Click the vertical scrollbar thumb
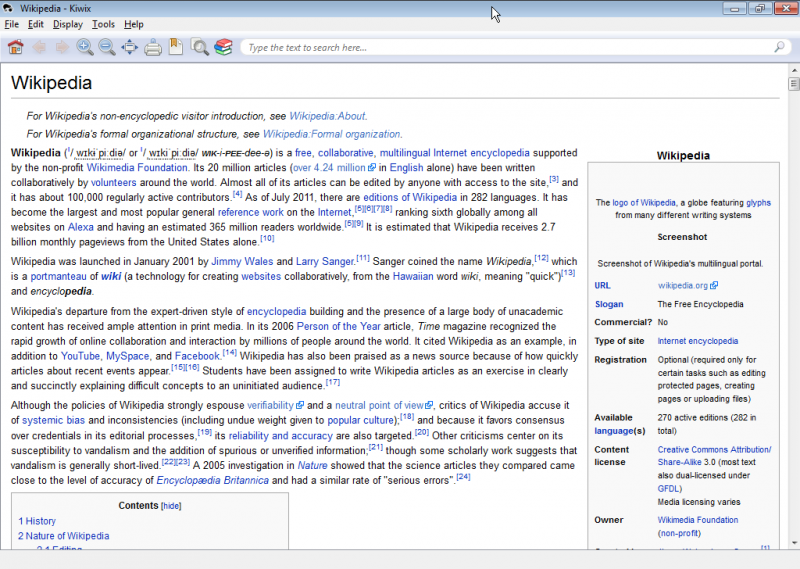Image resolution: width=800 pixels, height=569 pixels. click(794, 84)
